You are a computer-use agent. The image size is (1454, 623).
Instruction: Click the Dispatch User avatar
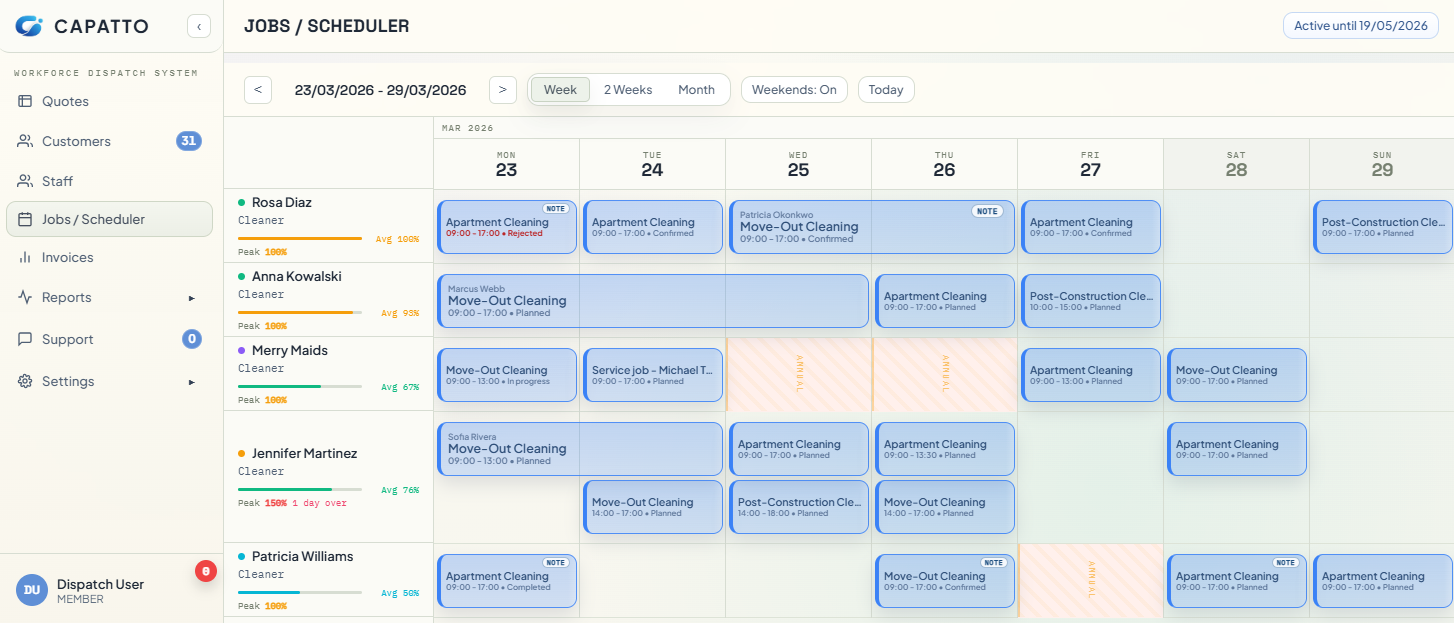click(x=31, y=590)
